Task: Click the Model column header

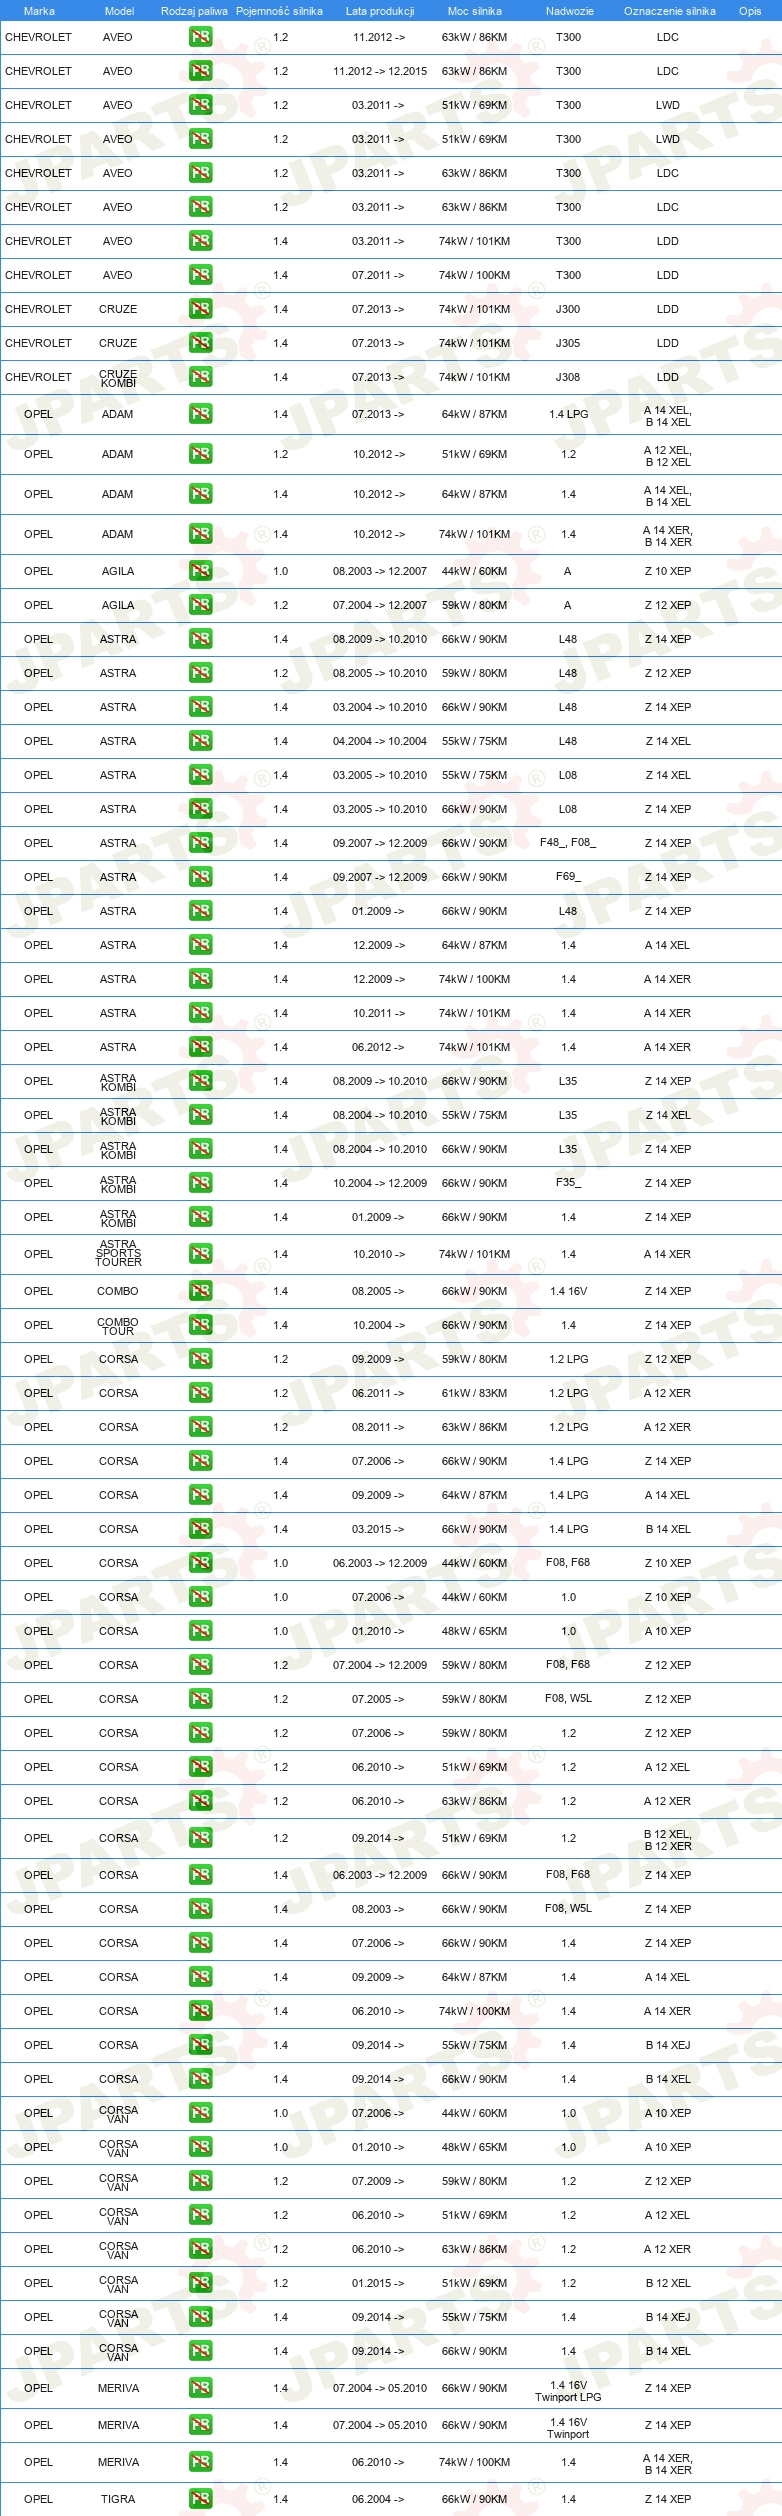Action: point(120,11)
